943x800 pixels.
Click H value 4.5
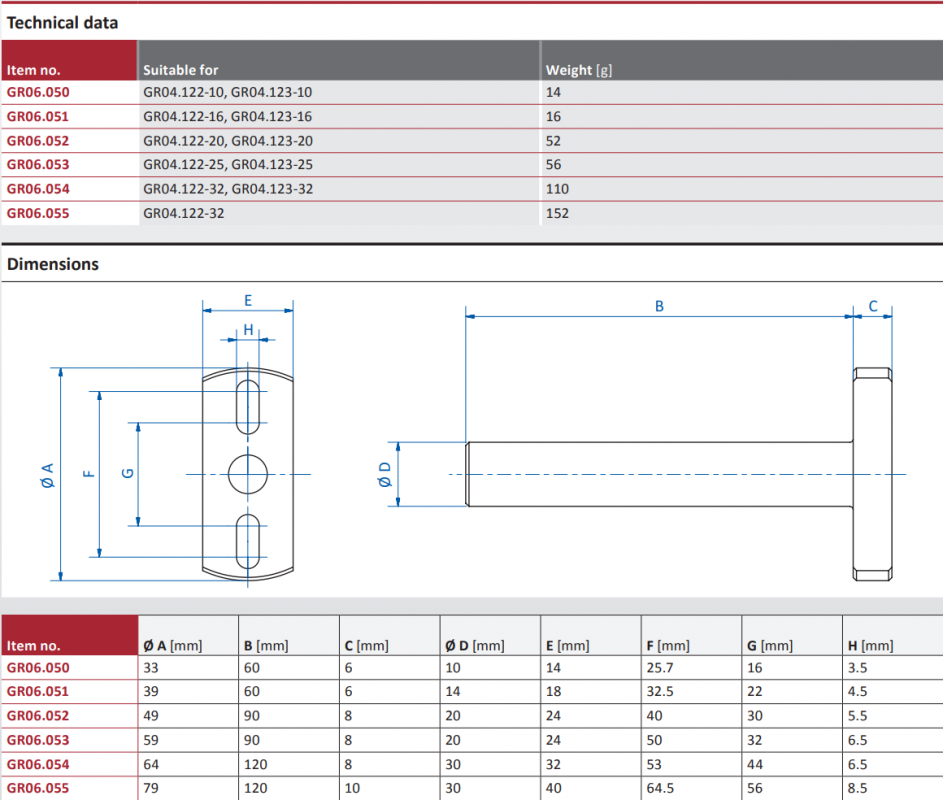click(858, 692)
